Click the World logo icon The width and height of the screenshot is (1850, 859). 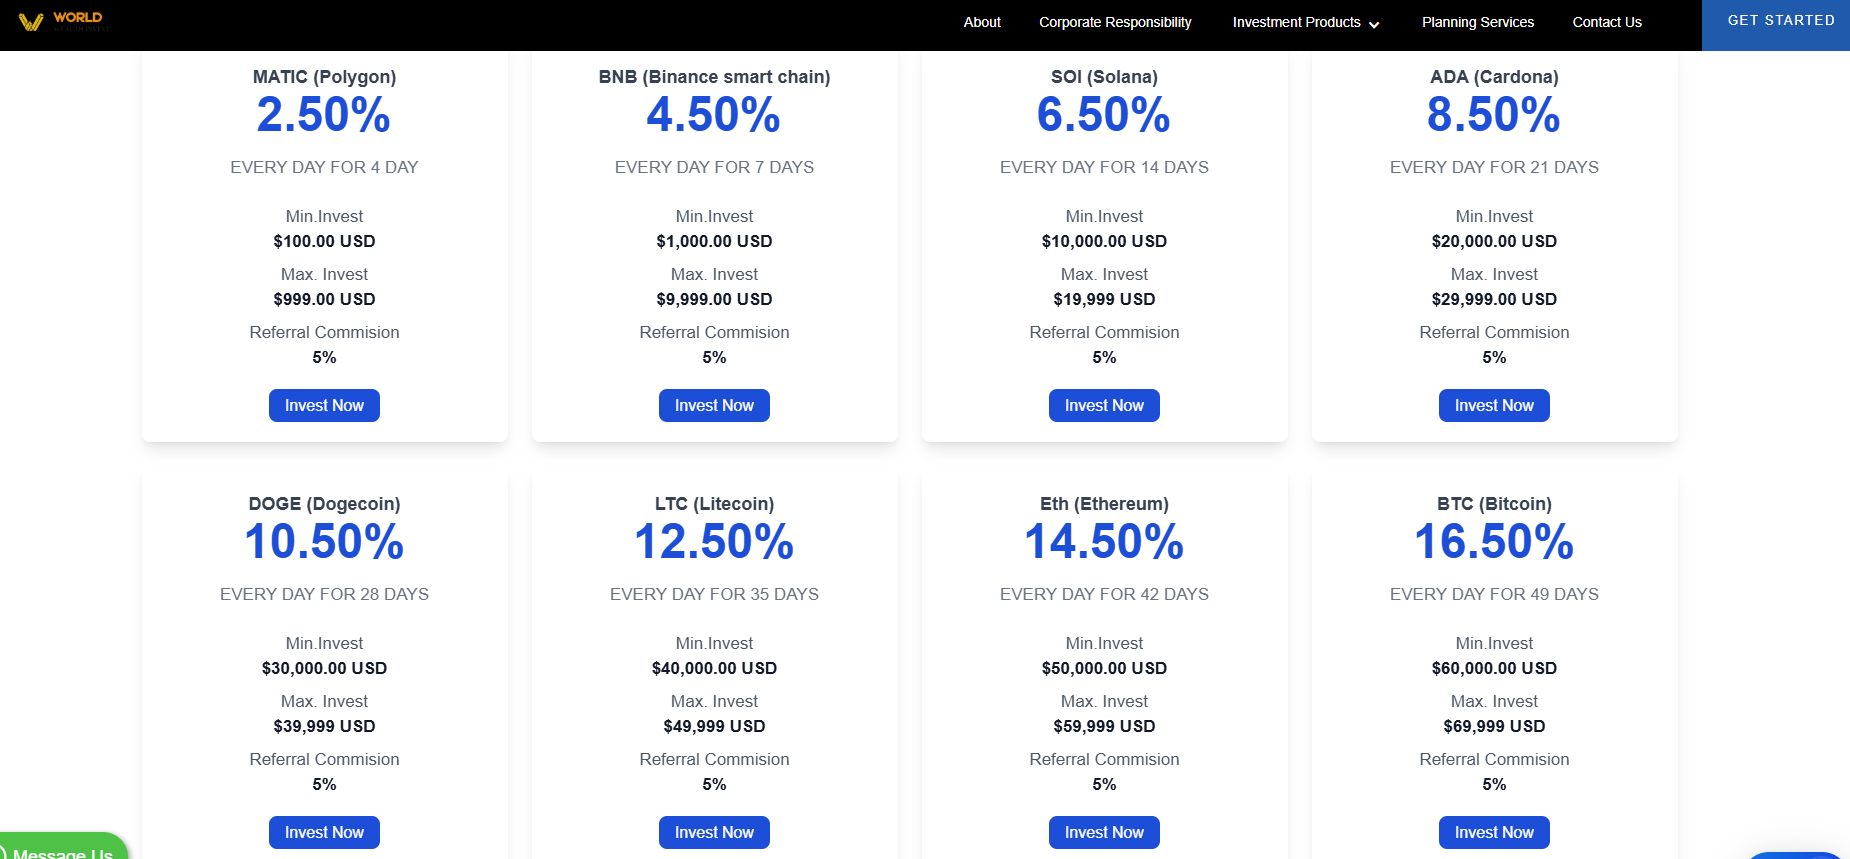32,22
